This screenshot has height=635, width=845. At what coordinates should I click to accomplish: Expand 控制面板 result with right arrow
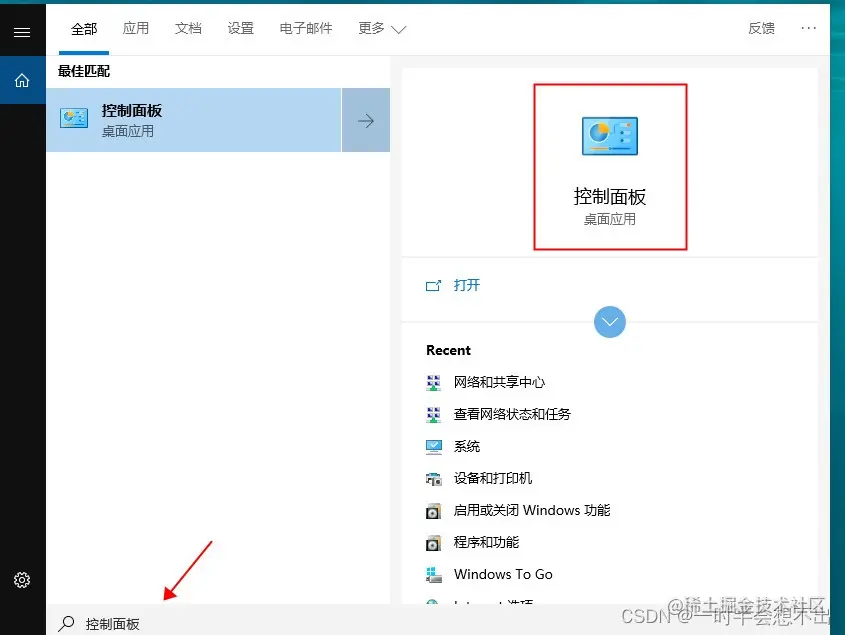pyautogui.click(x=366, y=120)
